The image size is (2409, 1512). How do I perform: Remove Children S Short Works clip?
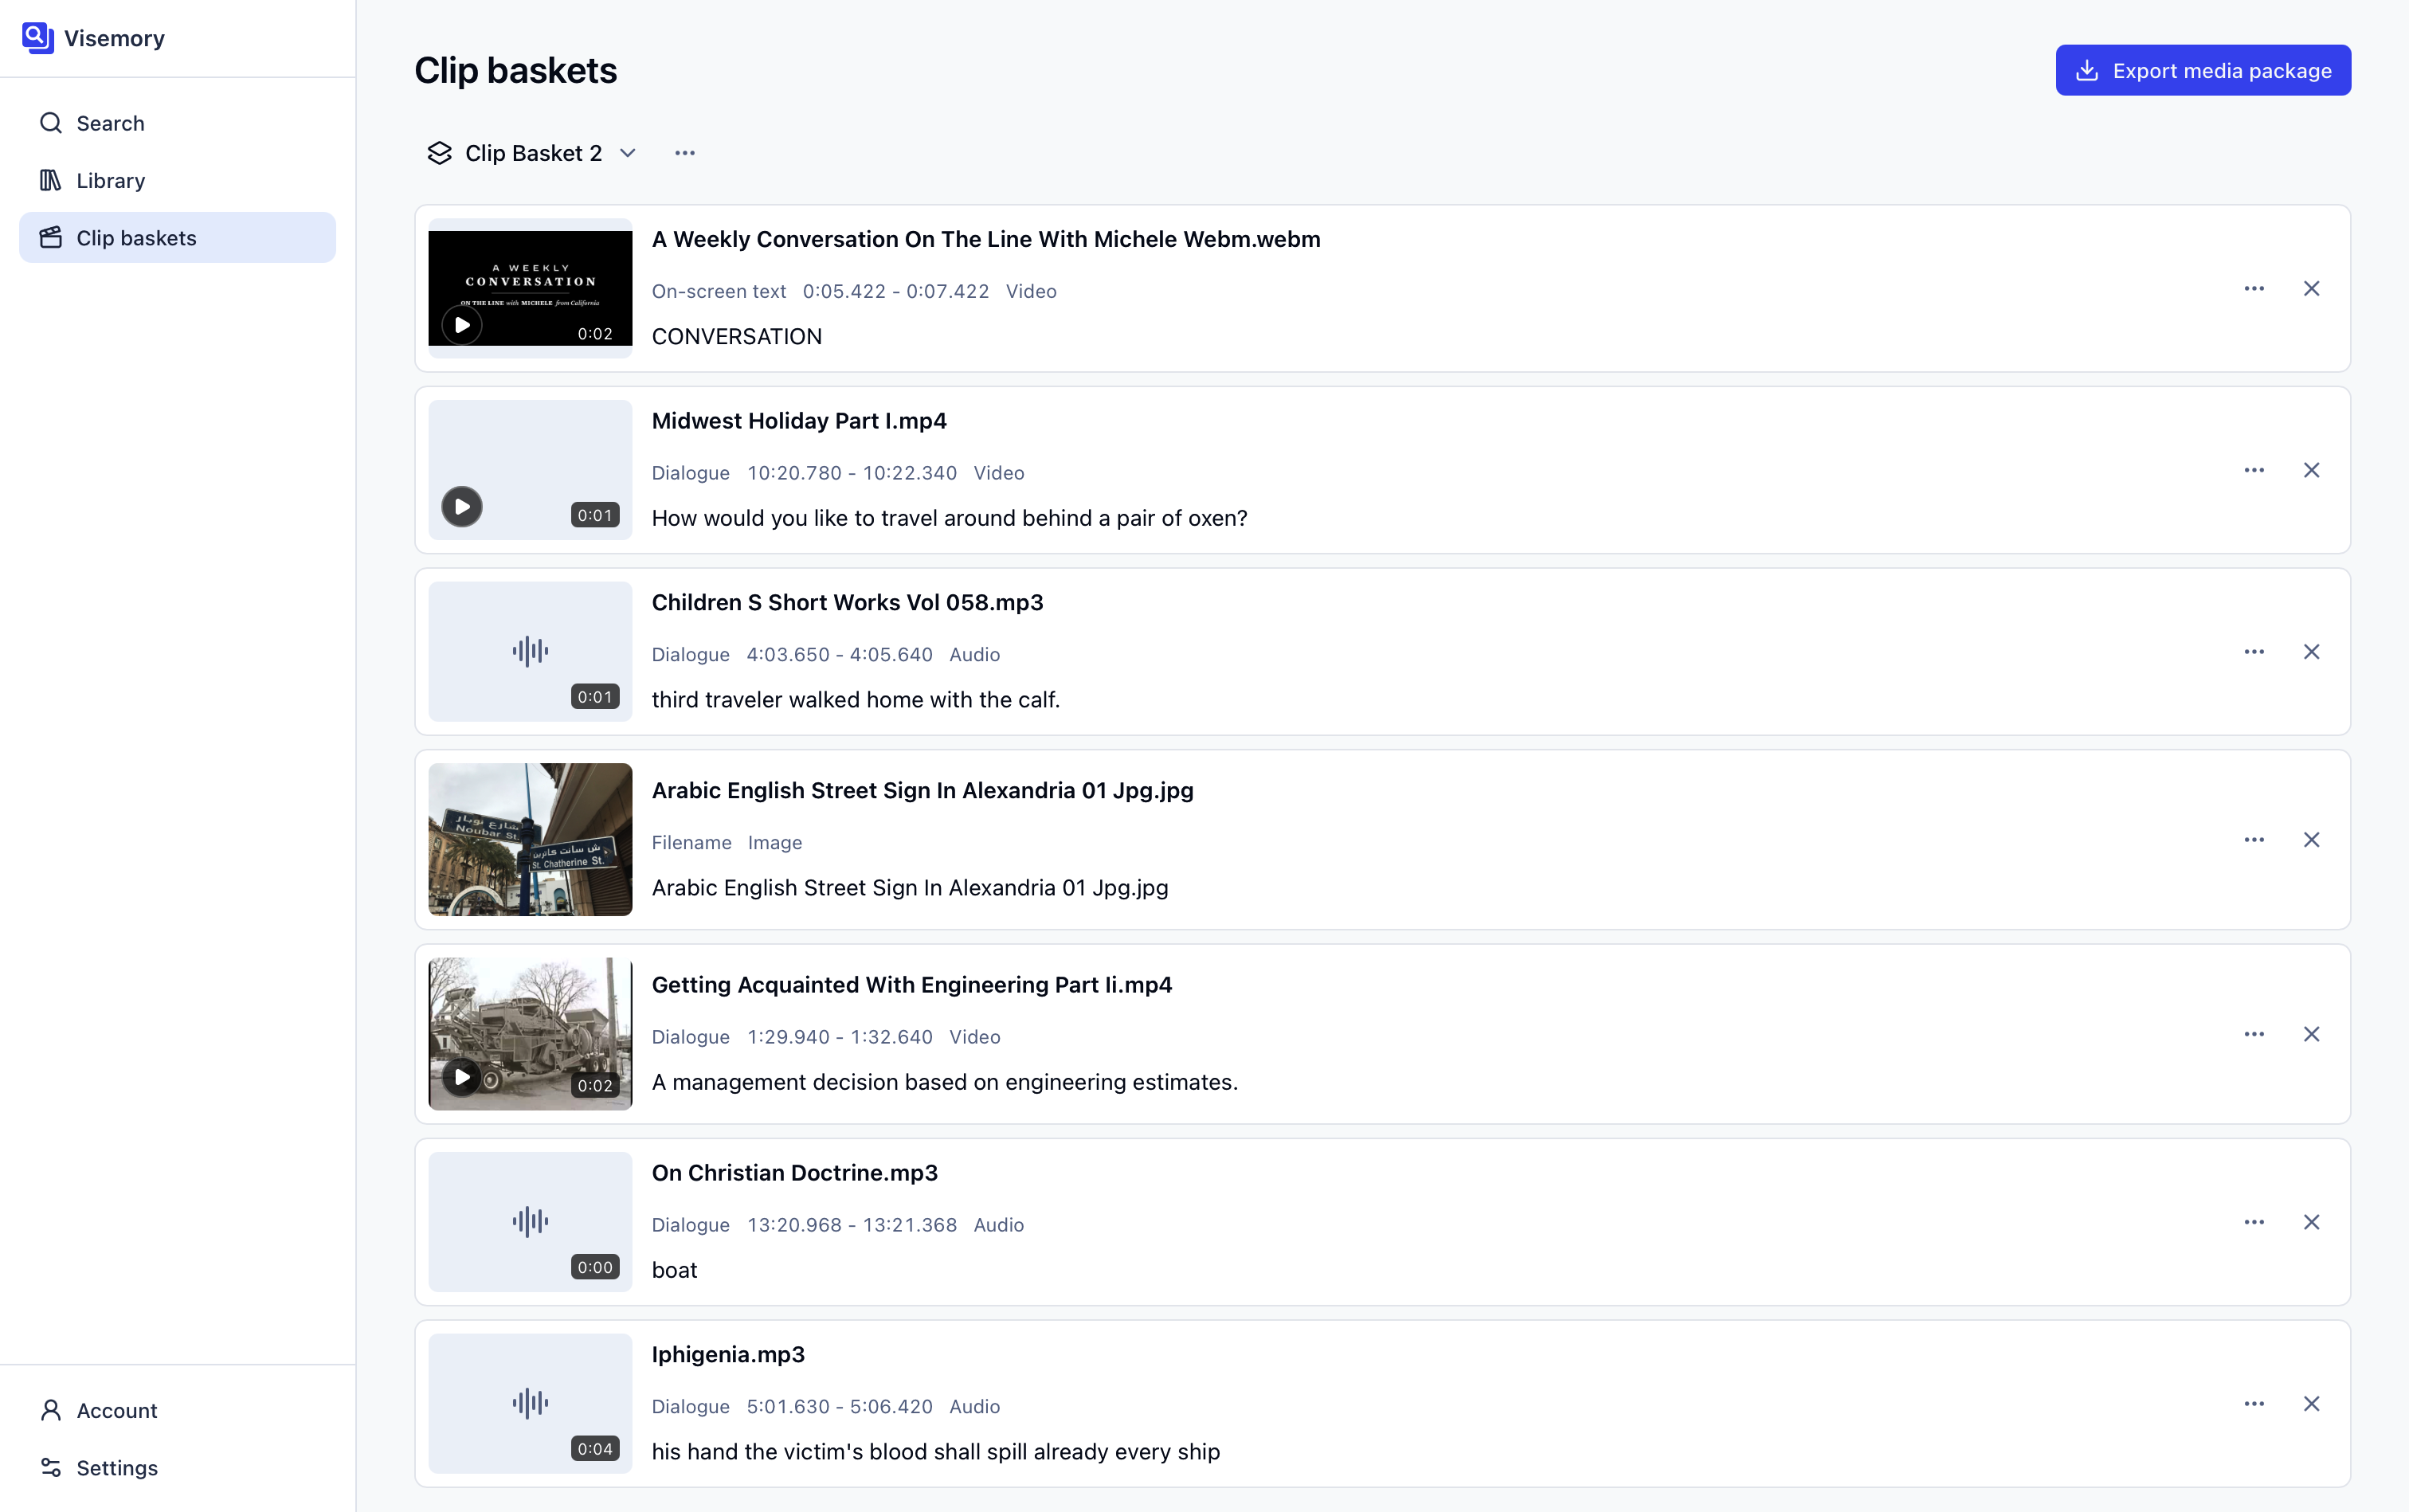pos(2311,652)
